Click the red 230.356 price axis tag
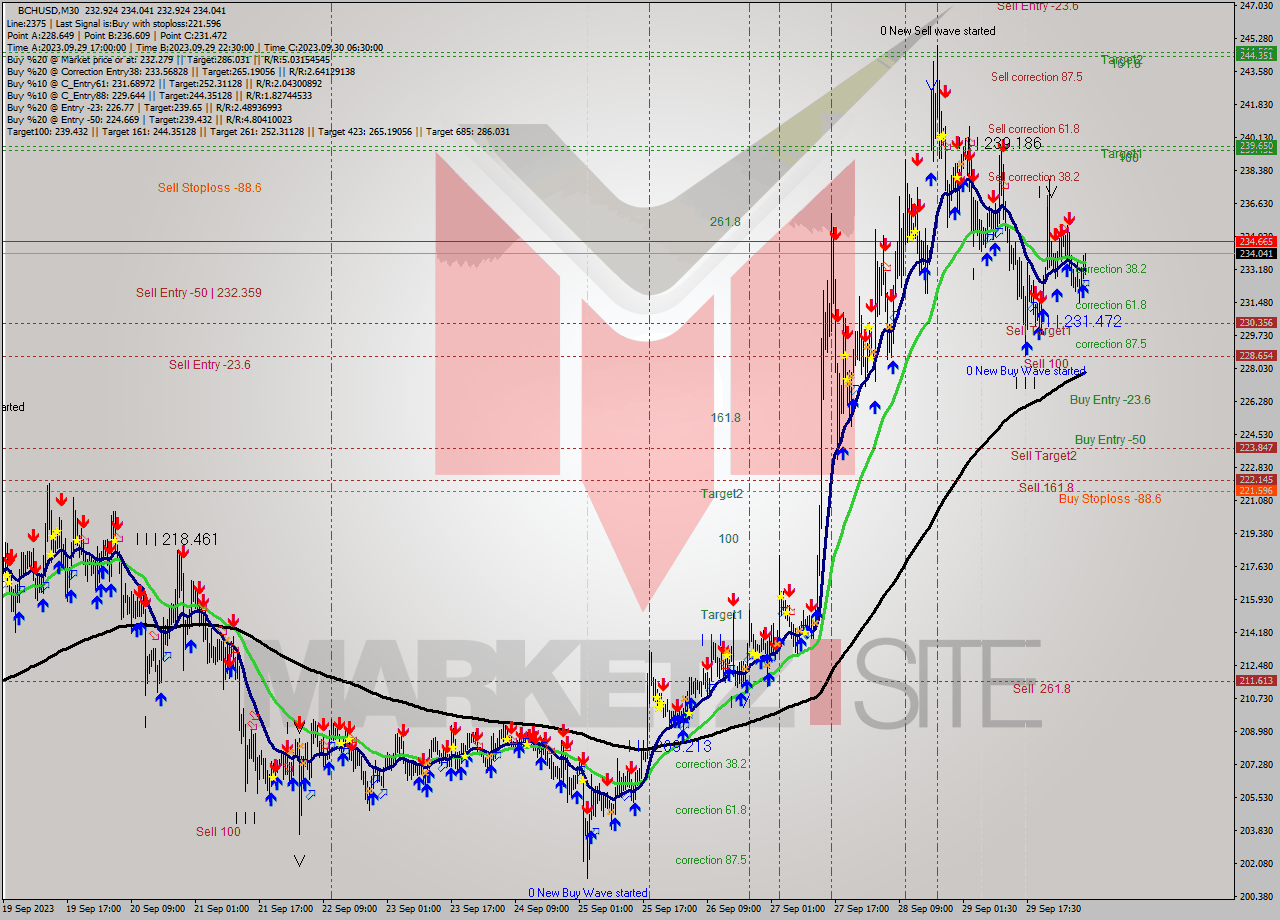1280x920 pixels. coord(1256,322)
